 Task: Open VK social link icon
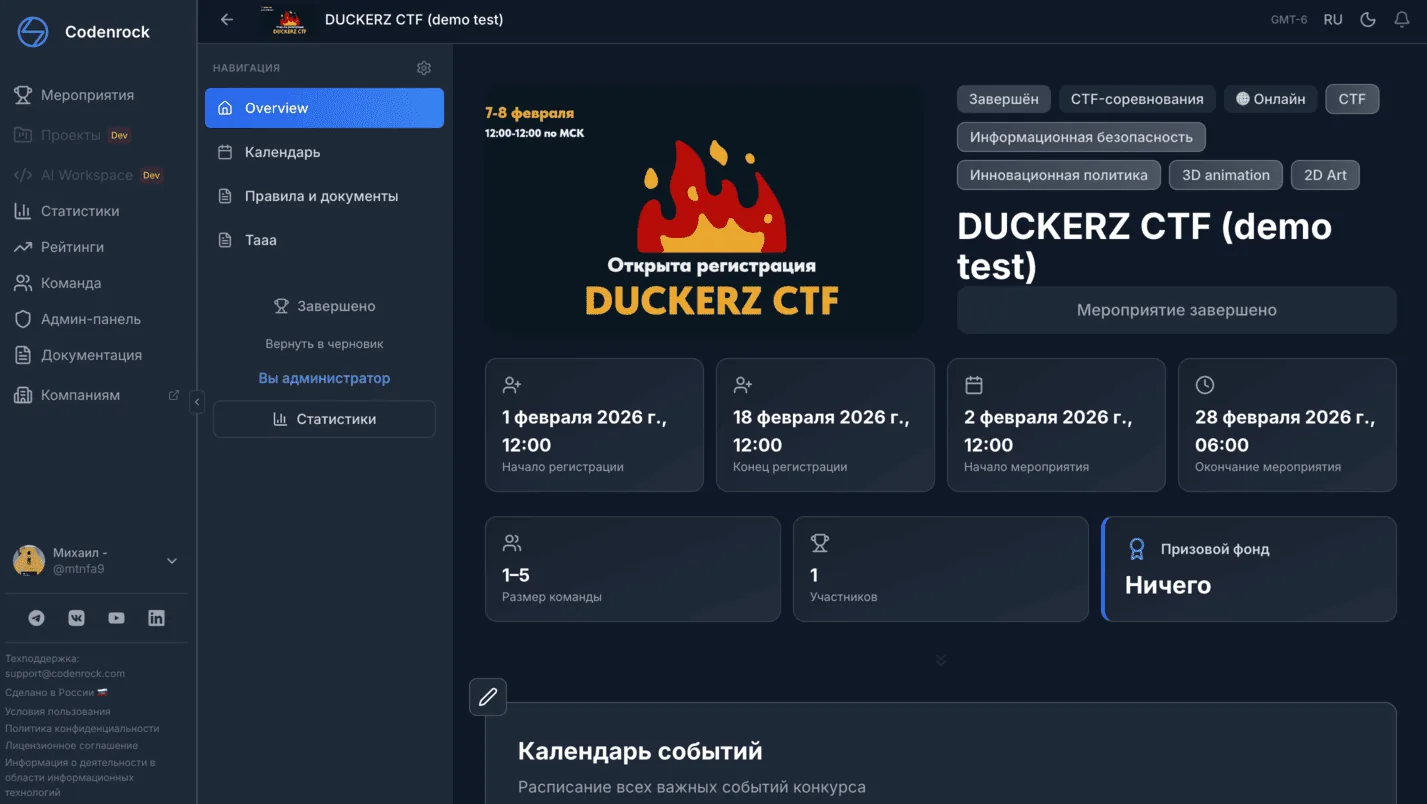pyautogui.click(x=77, y=618)
